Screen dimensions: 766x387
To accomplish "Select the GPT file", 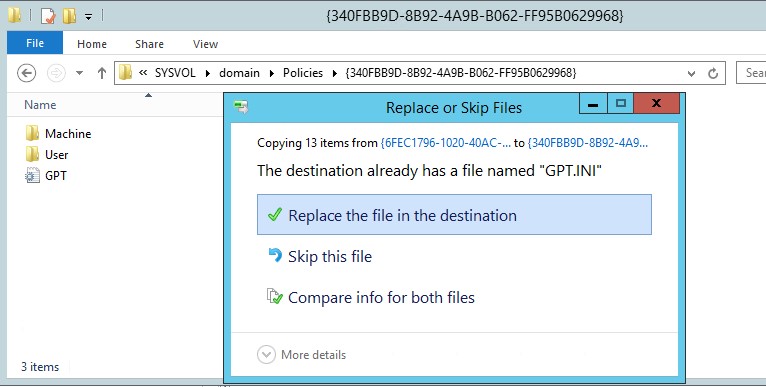I will point(56,175).
